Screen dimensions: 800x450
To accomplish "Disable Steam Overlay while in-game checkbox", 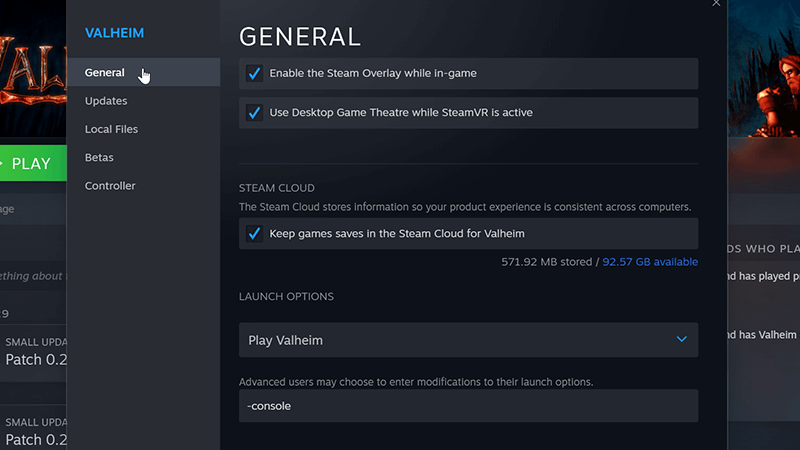I will [x=254, y=73].
